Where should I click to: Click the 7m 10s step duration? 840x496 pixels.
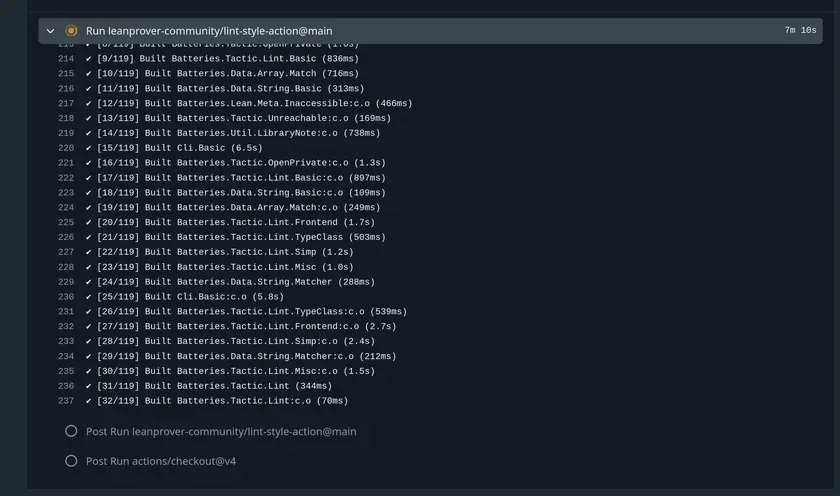800,31
